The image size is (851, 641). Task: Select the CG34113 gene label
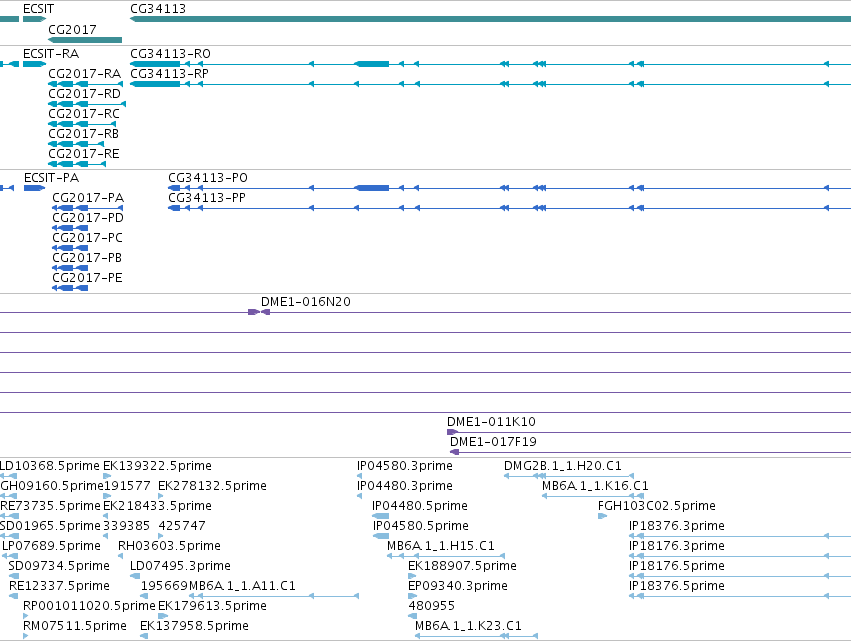157,9
